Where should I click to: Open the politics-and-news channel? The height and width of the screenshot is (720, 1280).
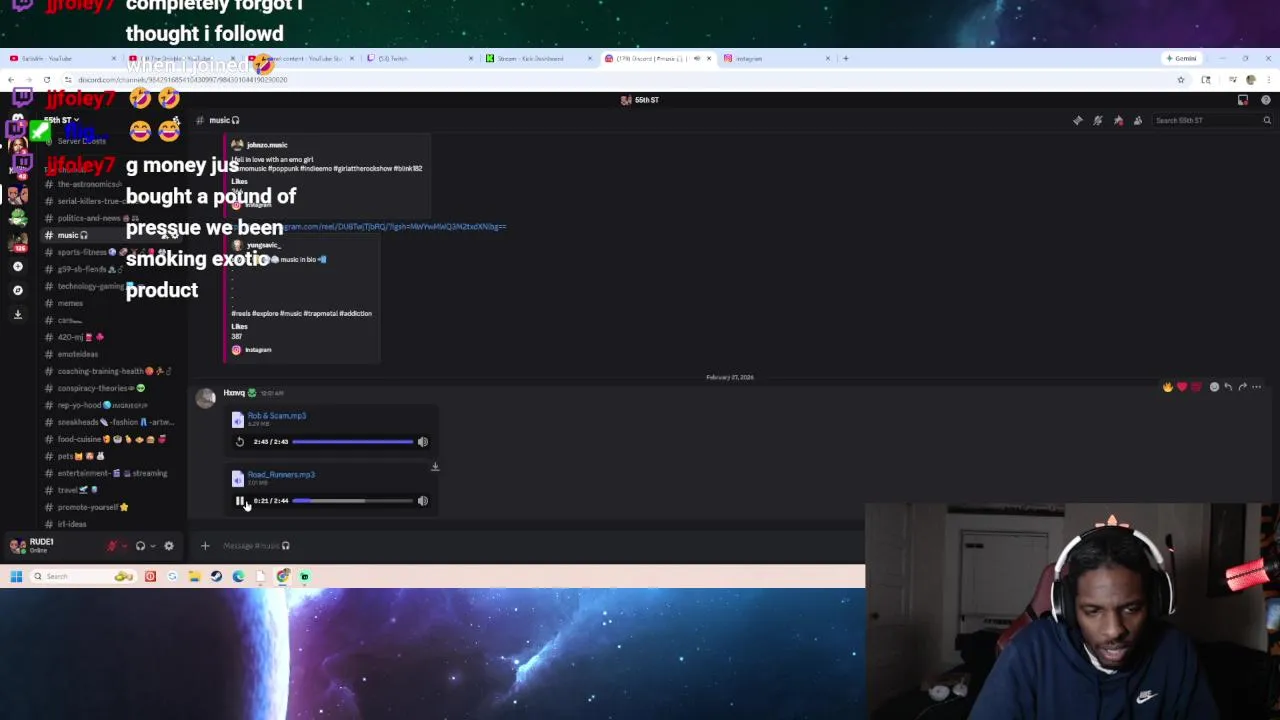112,218
